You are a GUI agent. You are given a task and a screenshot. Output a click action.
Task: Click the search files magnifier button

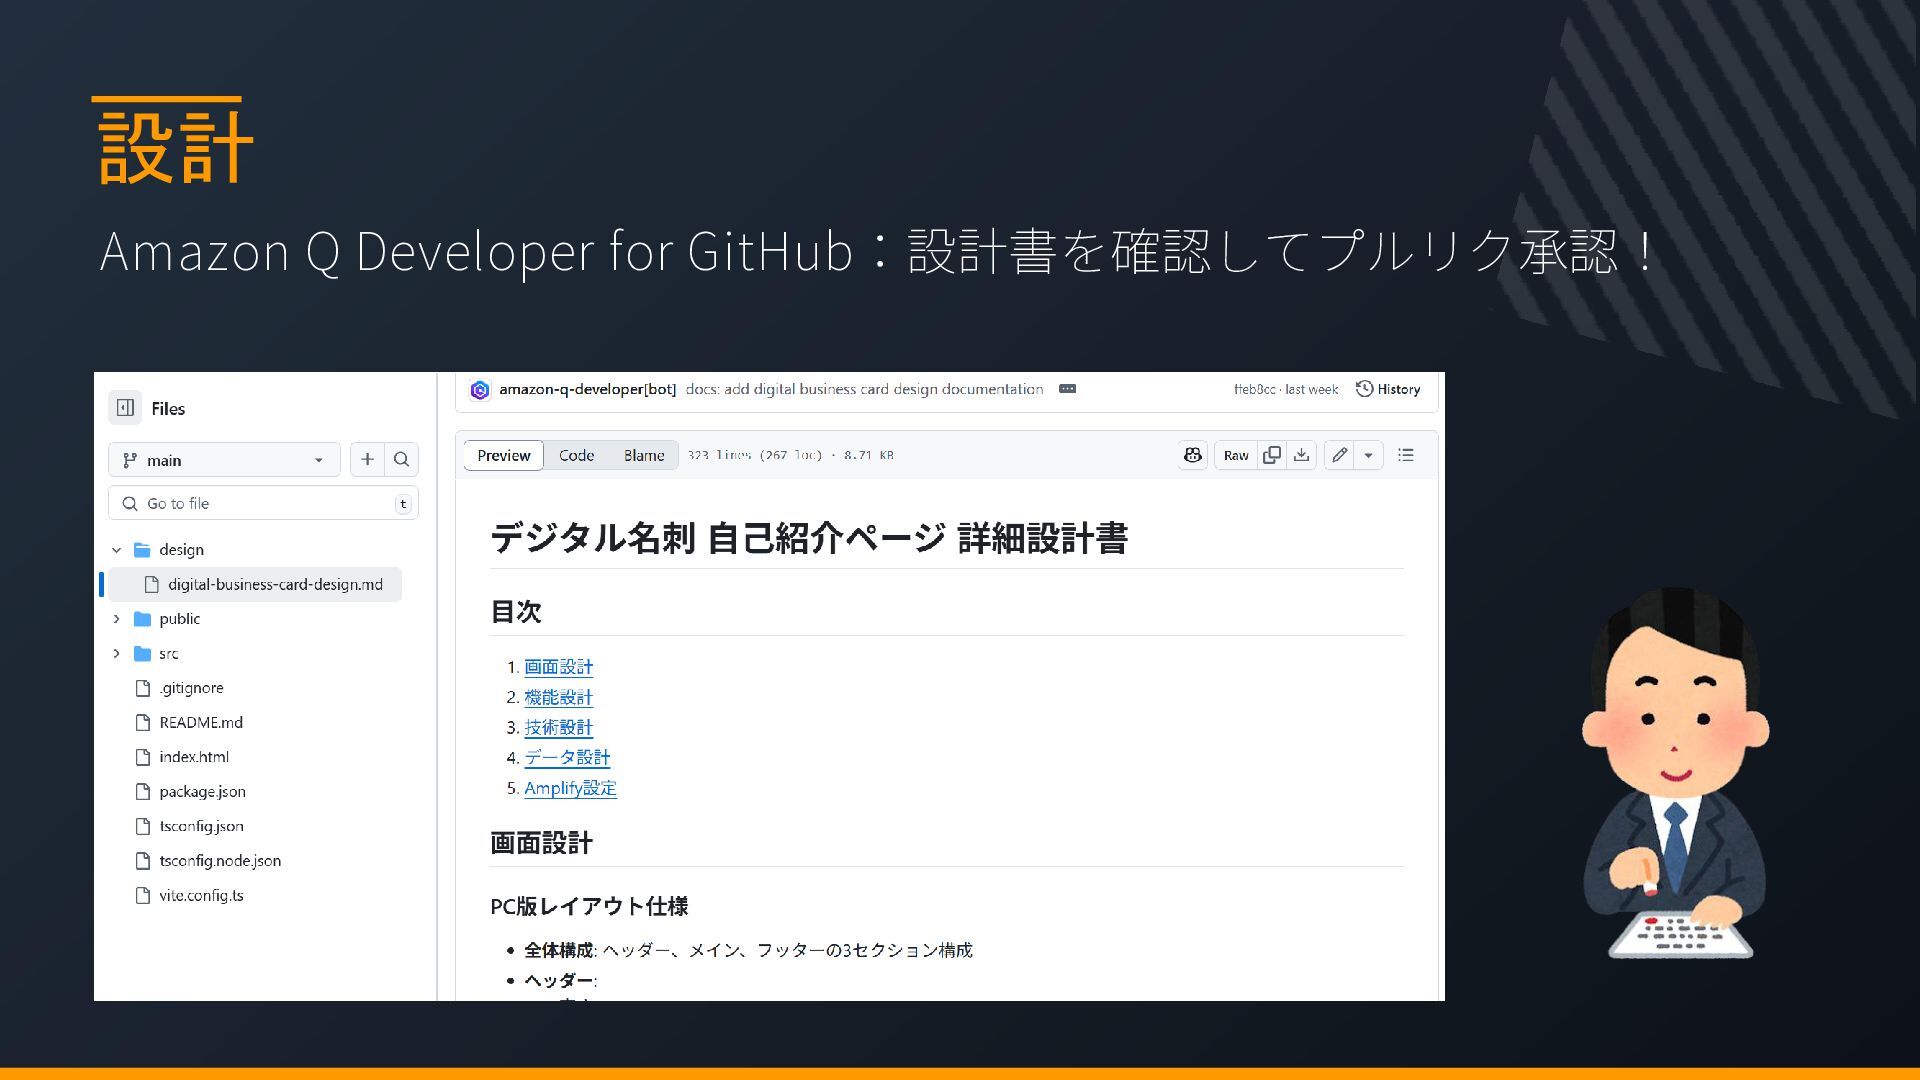[x=401, y=460]
